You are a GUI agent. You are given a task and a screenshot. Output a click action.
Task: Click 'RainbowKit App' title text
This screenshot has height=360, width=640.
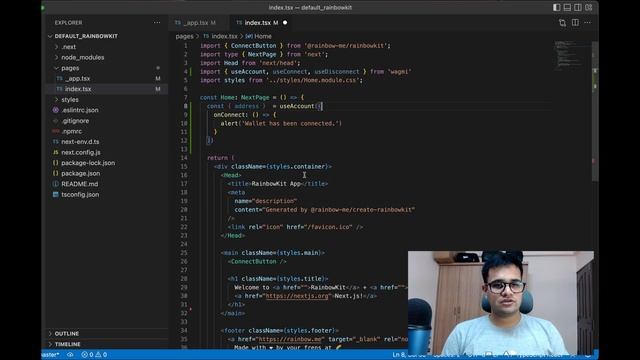pos(276,184)
